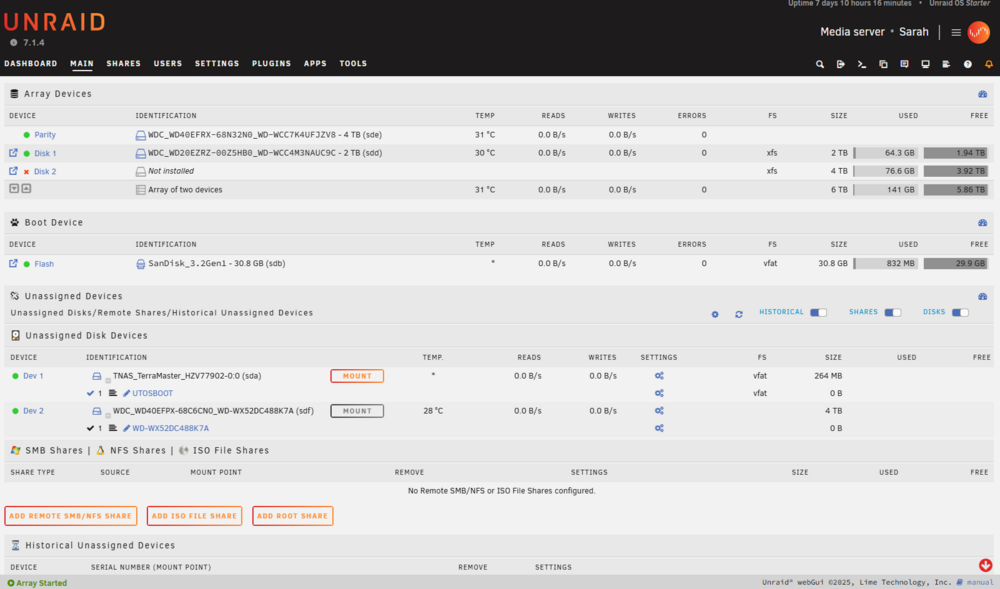Open the search icon in header

coord(820,64)
